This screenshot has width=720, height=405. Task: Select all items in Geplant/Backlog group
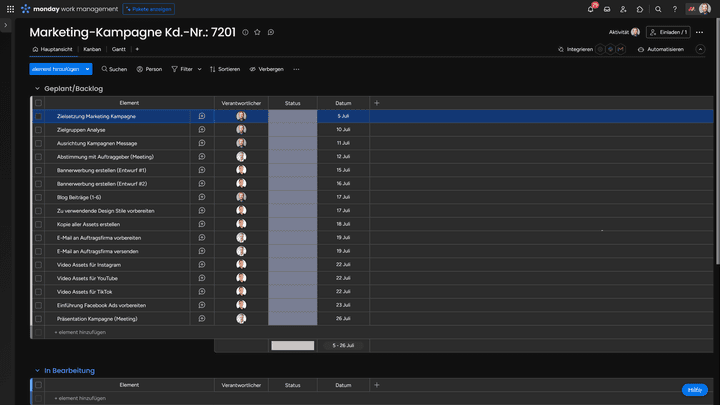[x=39, y=103]
